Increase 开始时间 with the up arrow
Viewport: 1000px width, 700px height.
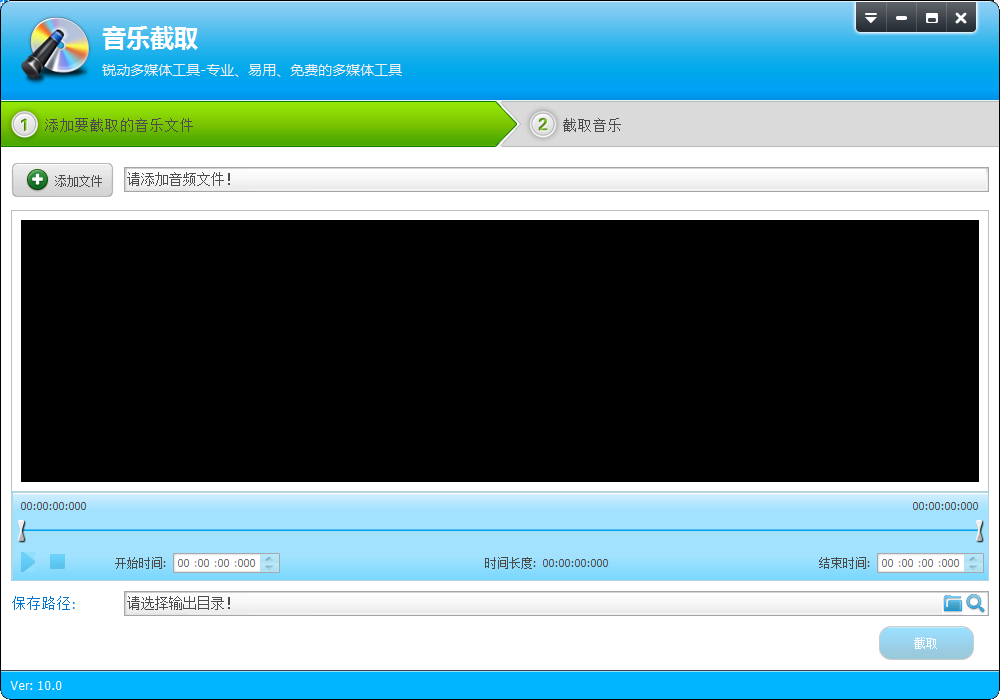270,558
